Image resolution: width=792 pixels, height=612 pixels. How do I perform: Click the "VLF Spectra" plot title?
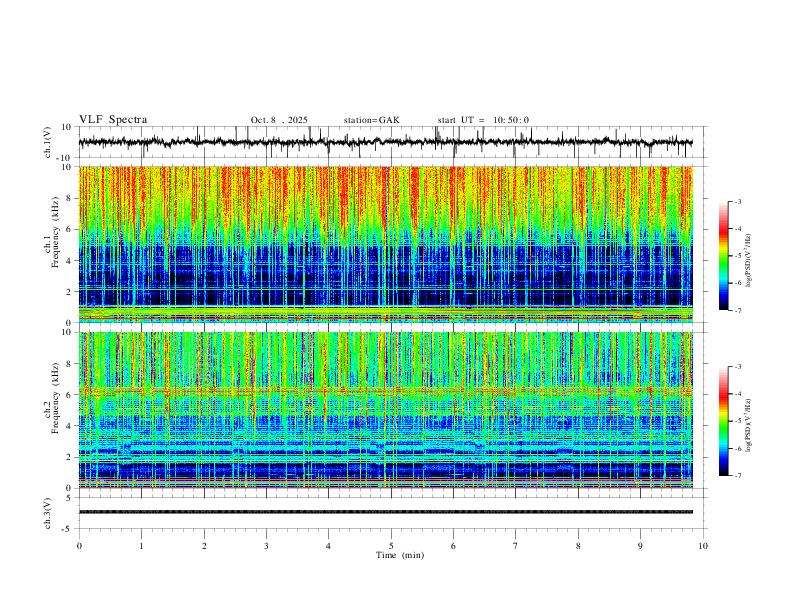click(113, 120)
